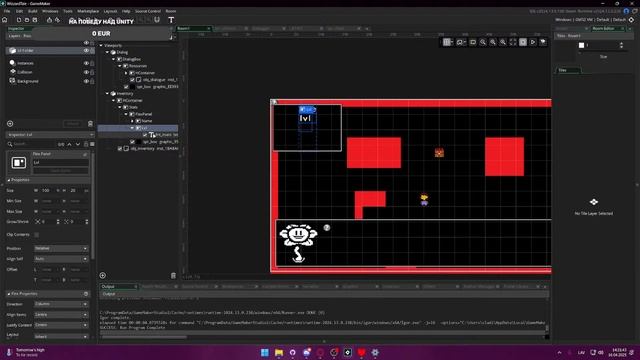This screenshot has width=640, height=360.
Task: Click the Flowey flower sprite in dialog box
Action: tap(298, 243)
